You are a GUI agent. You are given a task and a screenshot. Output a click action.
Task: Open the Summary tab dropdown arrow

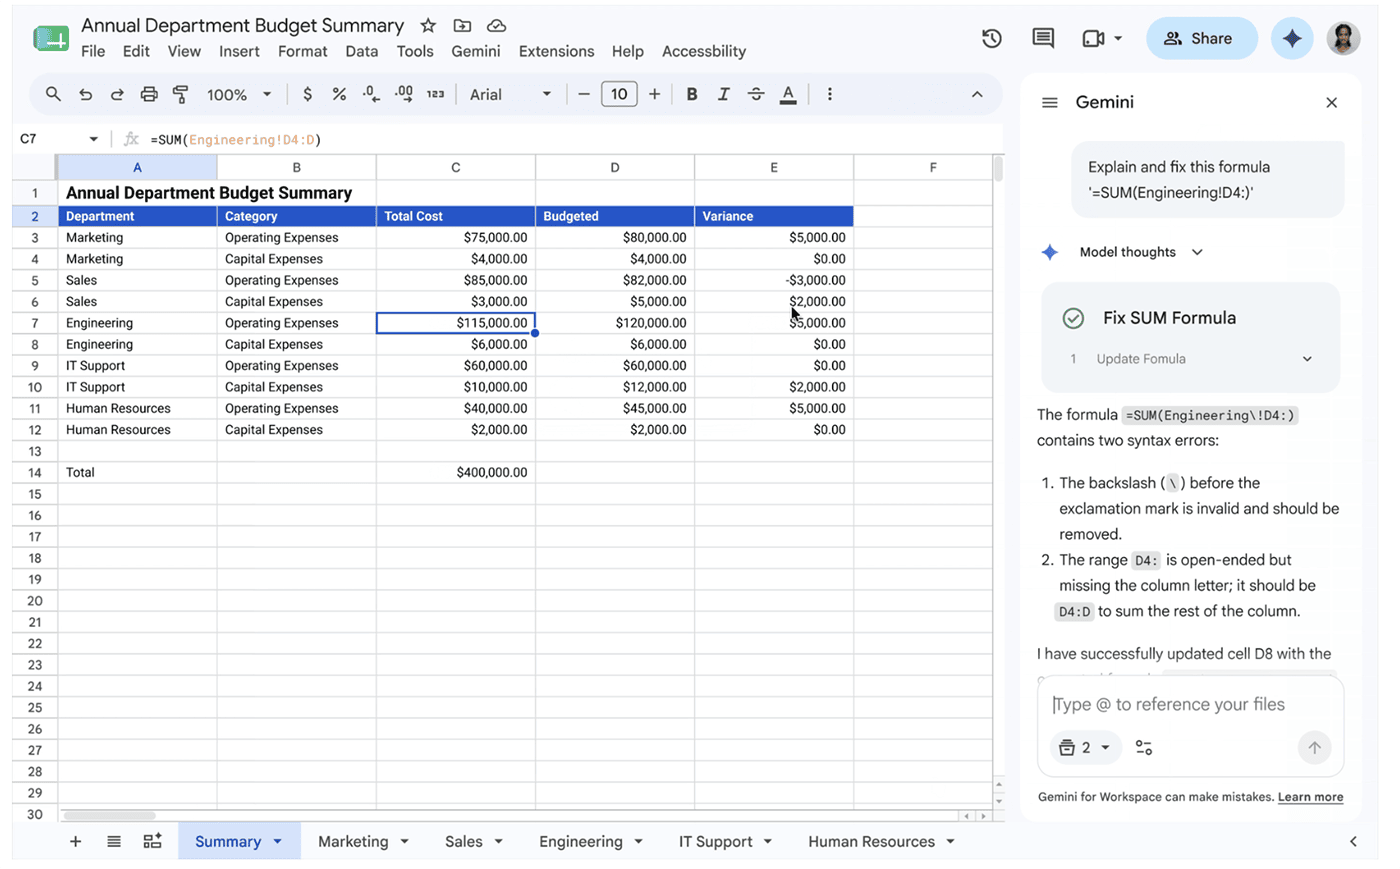tap(278, 841)
